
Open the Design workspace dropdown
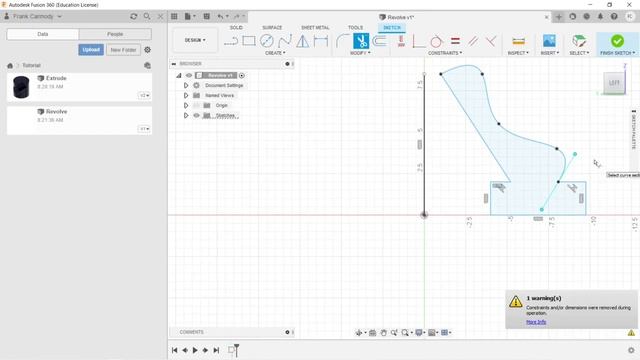pyautogui.click(x=195, y=40)
